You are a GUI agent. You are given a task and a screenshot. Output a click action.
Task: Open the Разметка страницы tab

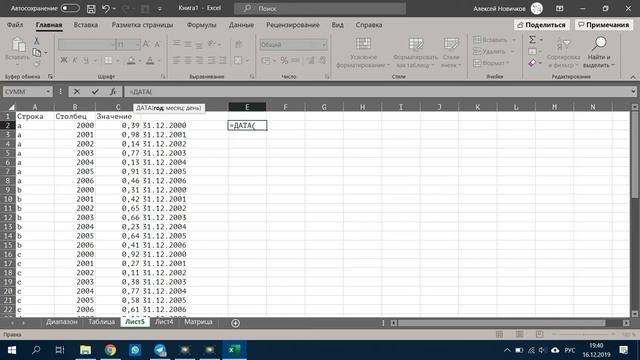142,25
